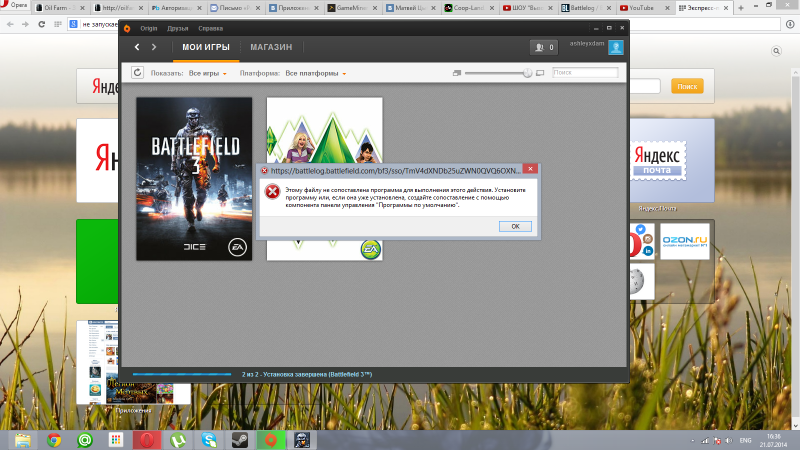Image resolution: width=800 pixels, height=450 pixels.
Task: Open a new browser tab
Action: [x=741, y=8]
